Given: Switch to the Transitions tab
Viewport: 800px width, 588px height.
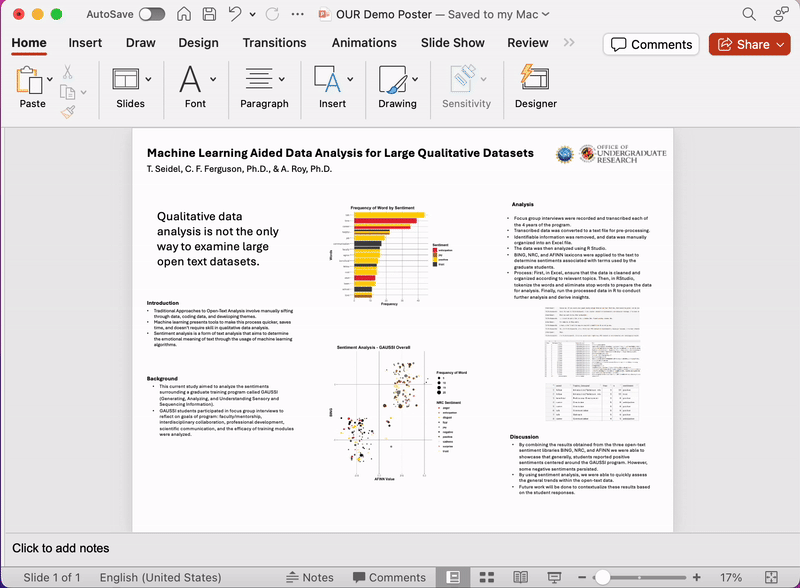Looking at the screenshot, I should point(274,43).
